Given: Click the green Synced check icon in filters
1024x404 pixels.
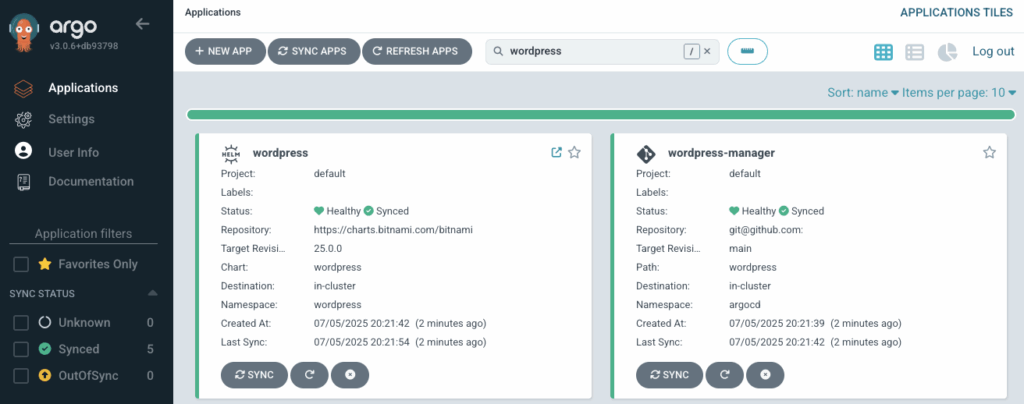Looking at the screenshot, I should click(45, 350).
